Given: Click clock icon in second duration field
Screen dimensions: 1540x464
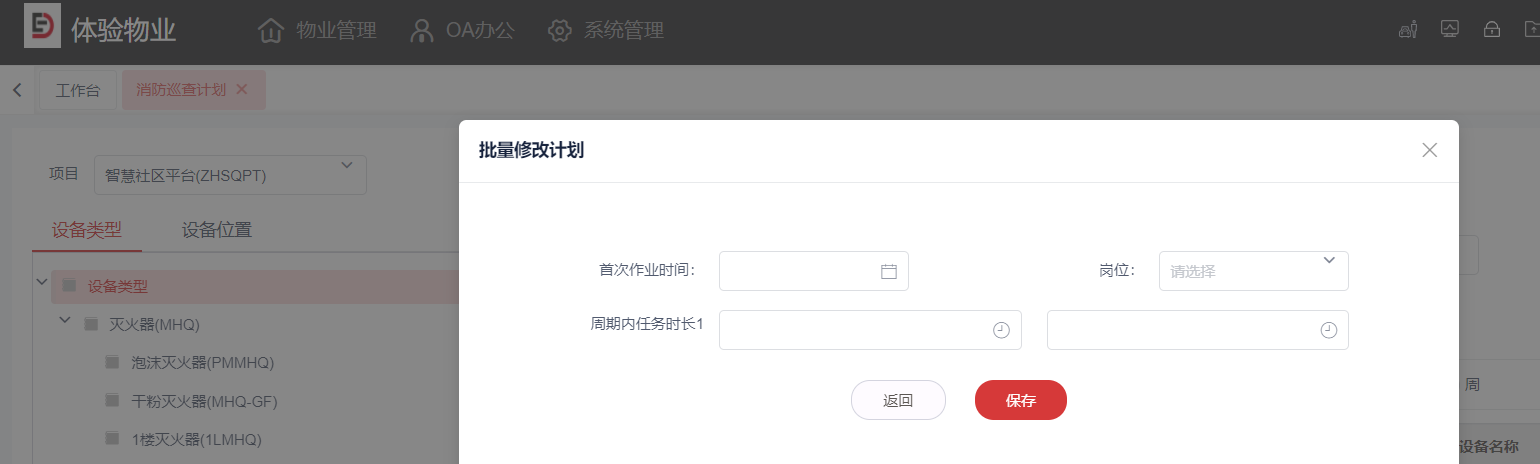Looking at the screenshot, I should 1328,330.
